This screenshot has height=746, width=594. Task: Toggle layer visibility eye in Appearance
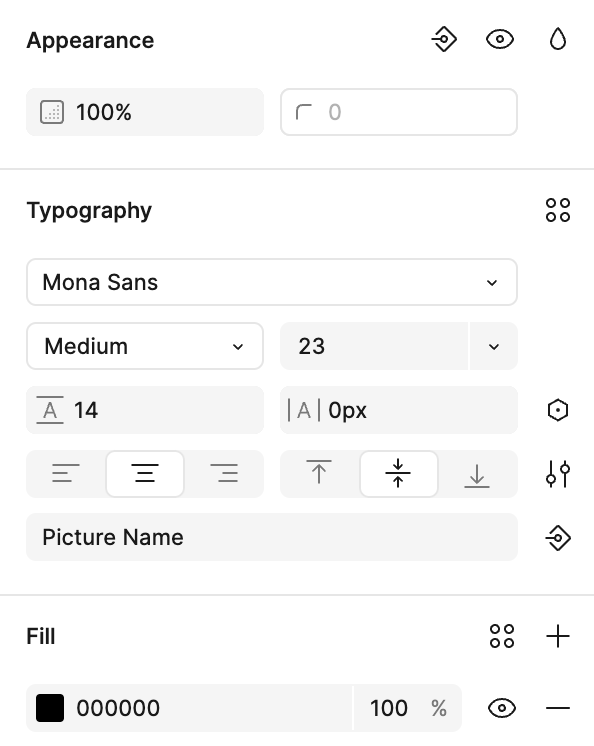pos(500,39)
